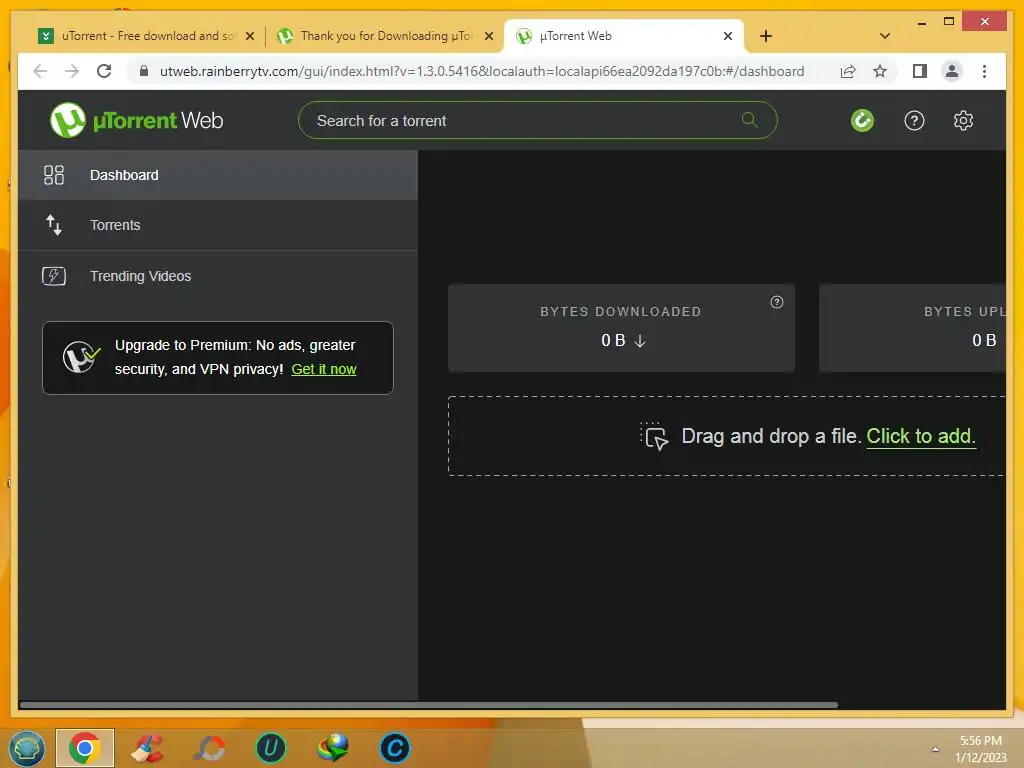The image size is (1024, 768).
Task: Click the share page icon in address bar
Action: point(848,71)
